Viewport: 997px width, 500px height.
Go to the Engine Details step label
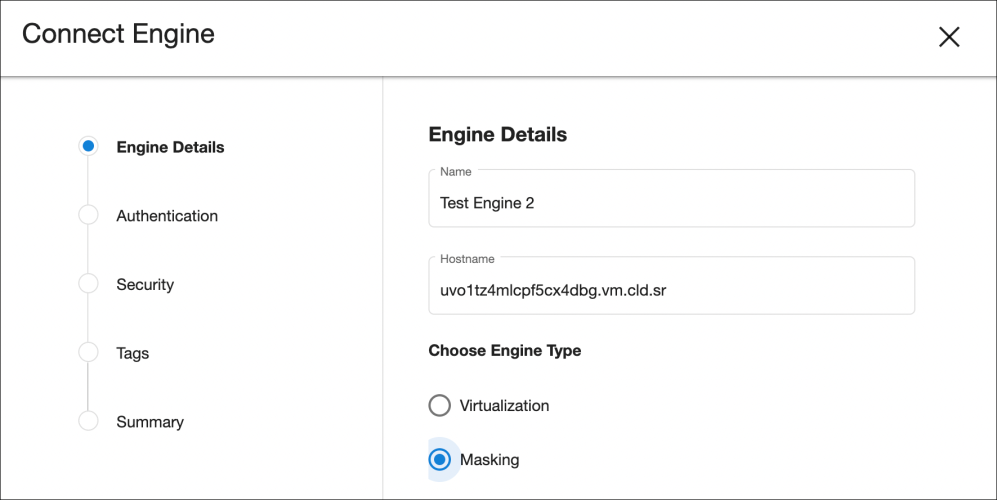click(x=170, y=147)
